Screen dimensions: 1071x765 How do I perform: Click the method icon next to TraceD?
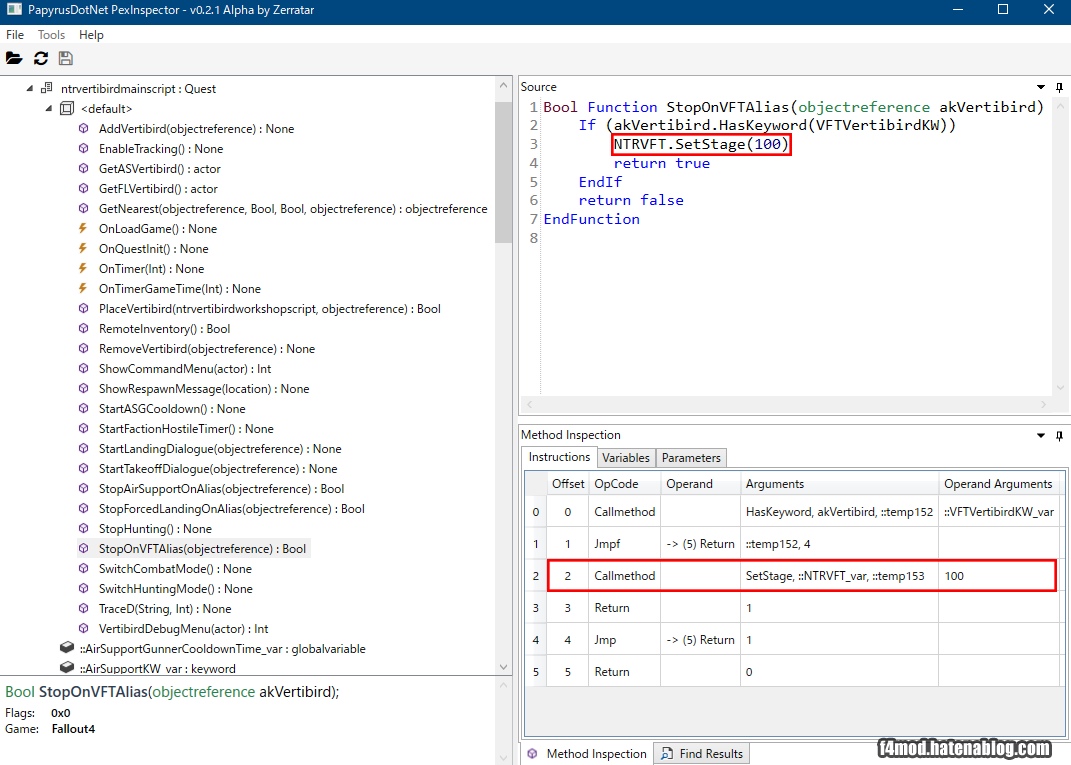coord(83,608)
